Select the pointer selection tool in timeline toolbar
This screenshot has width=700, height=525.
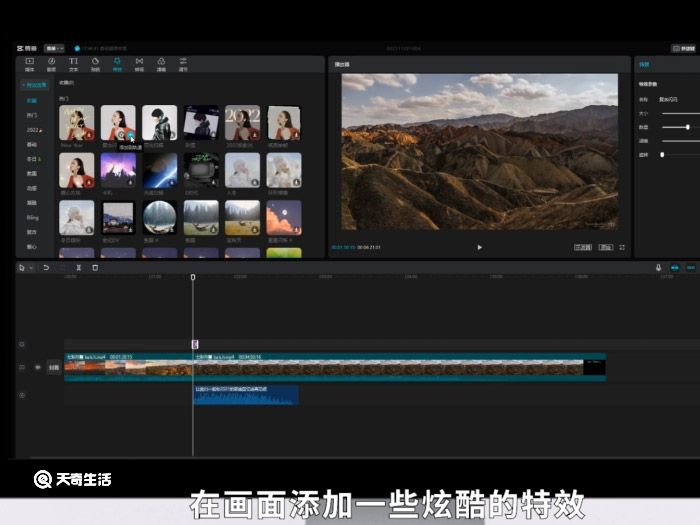(x=21, y=268)
